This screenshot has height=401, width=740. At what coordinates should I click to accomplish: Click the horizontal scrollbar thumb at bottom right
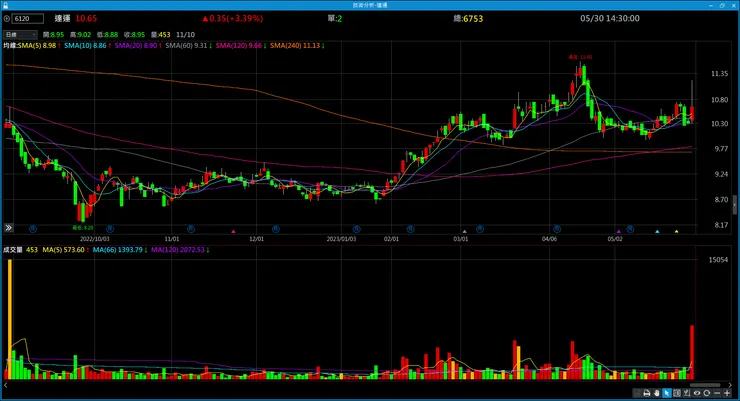(x=705, y=385)
